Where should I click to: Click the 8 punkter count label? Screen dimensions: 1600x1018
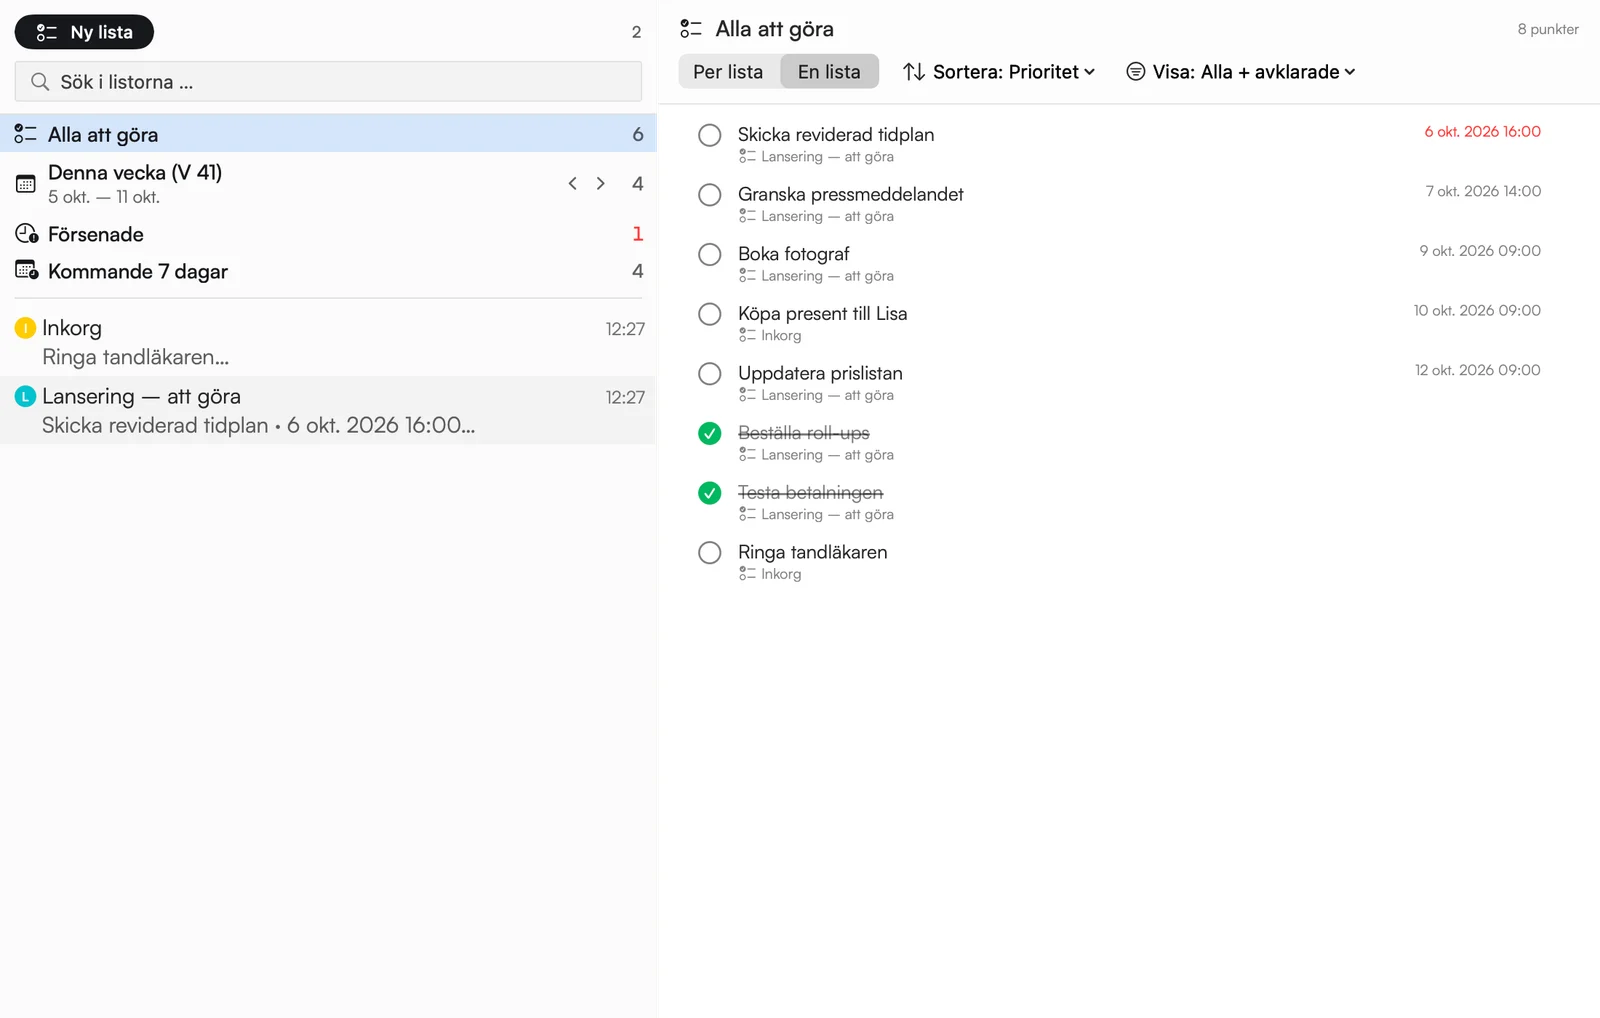1548,29
